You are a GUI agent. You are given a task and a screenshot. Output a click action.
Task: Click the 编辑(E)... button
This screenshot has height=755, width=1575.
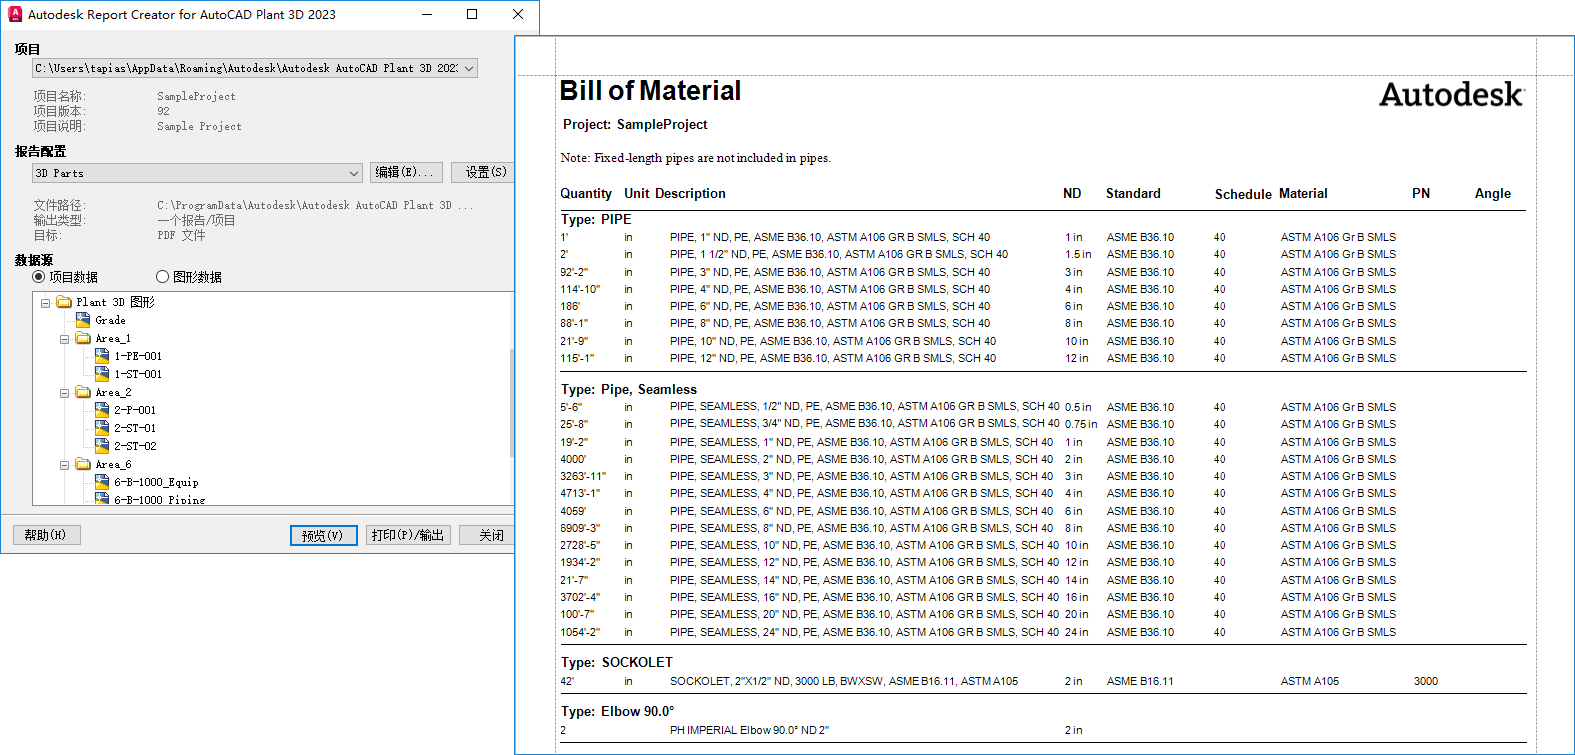(406, 172)
